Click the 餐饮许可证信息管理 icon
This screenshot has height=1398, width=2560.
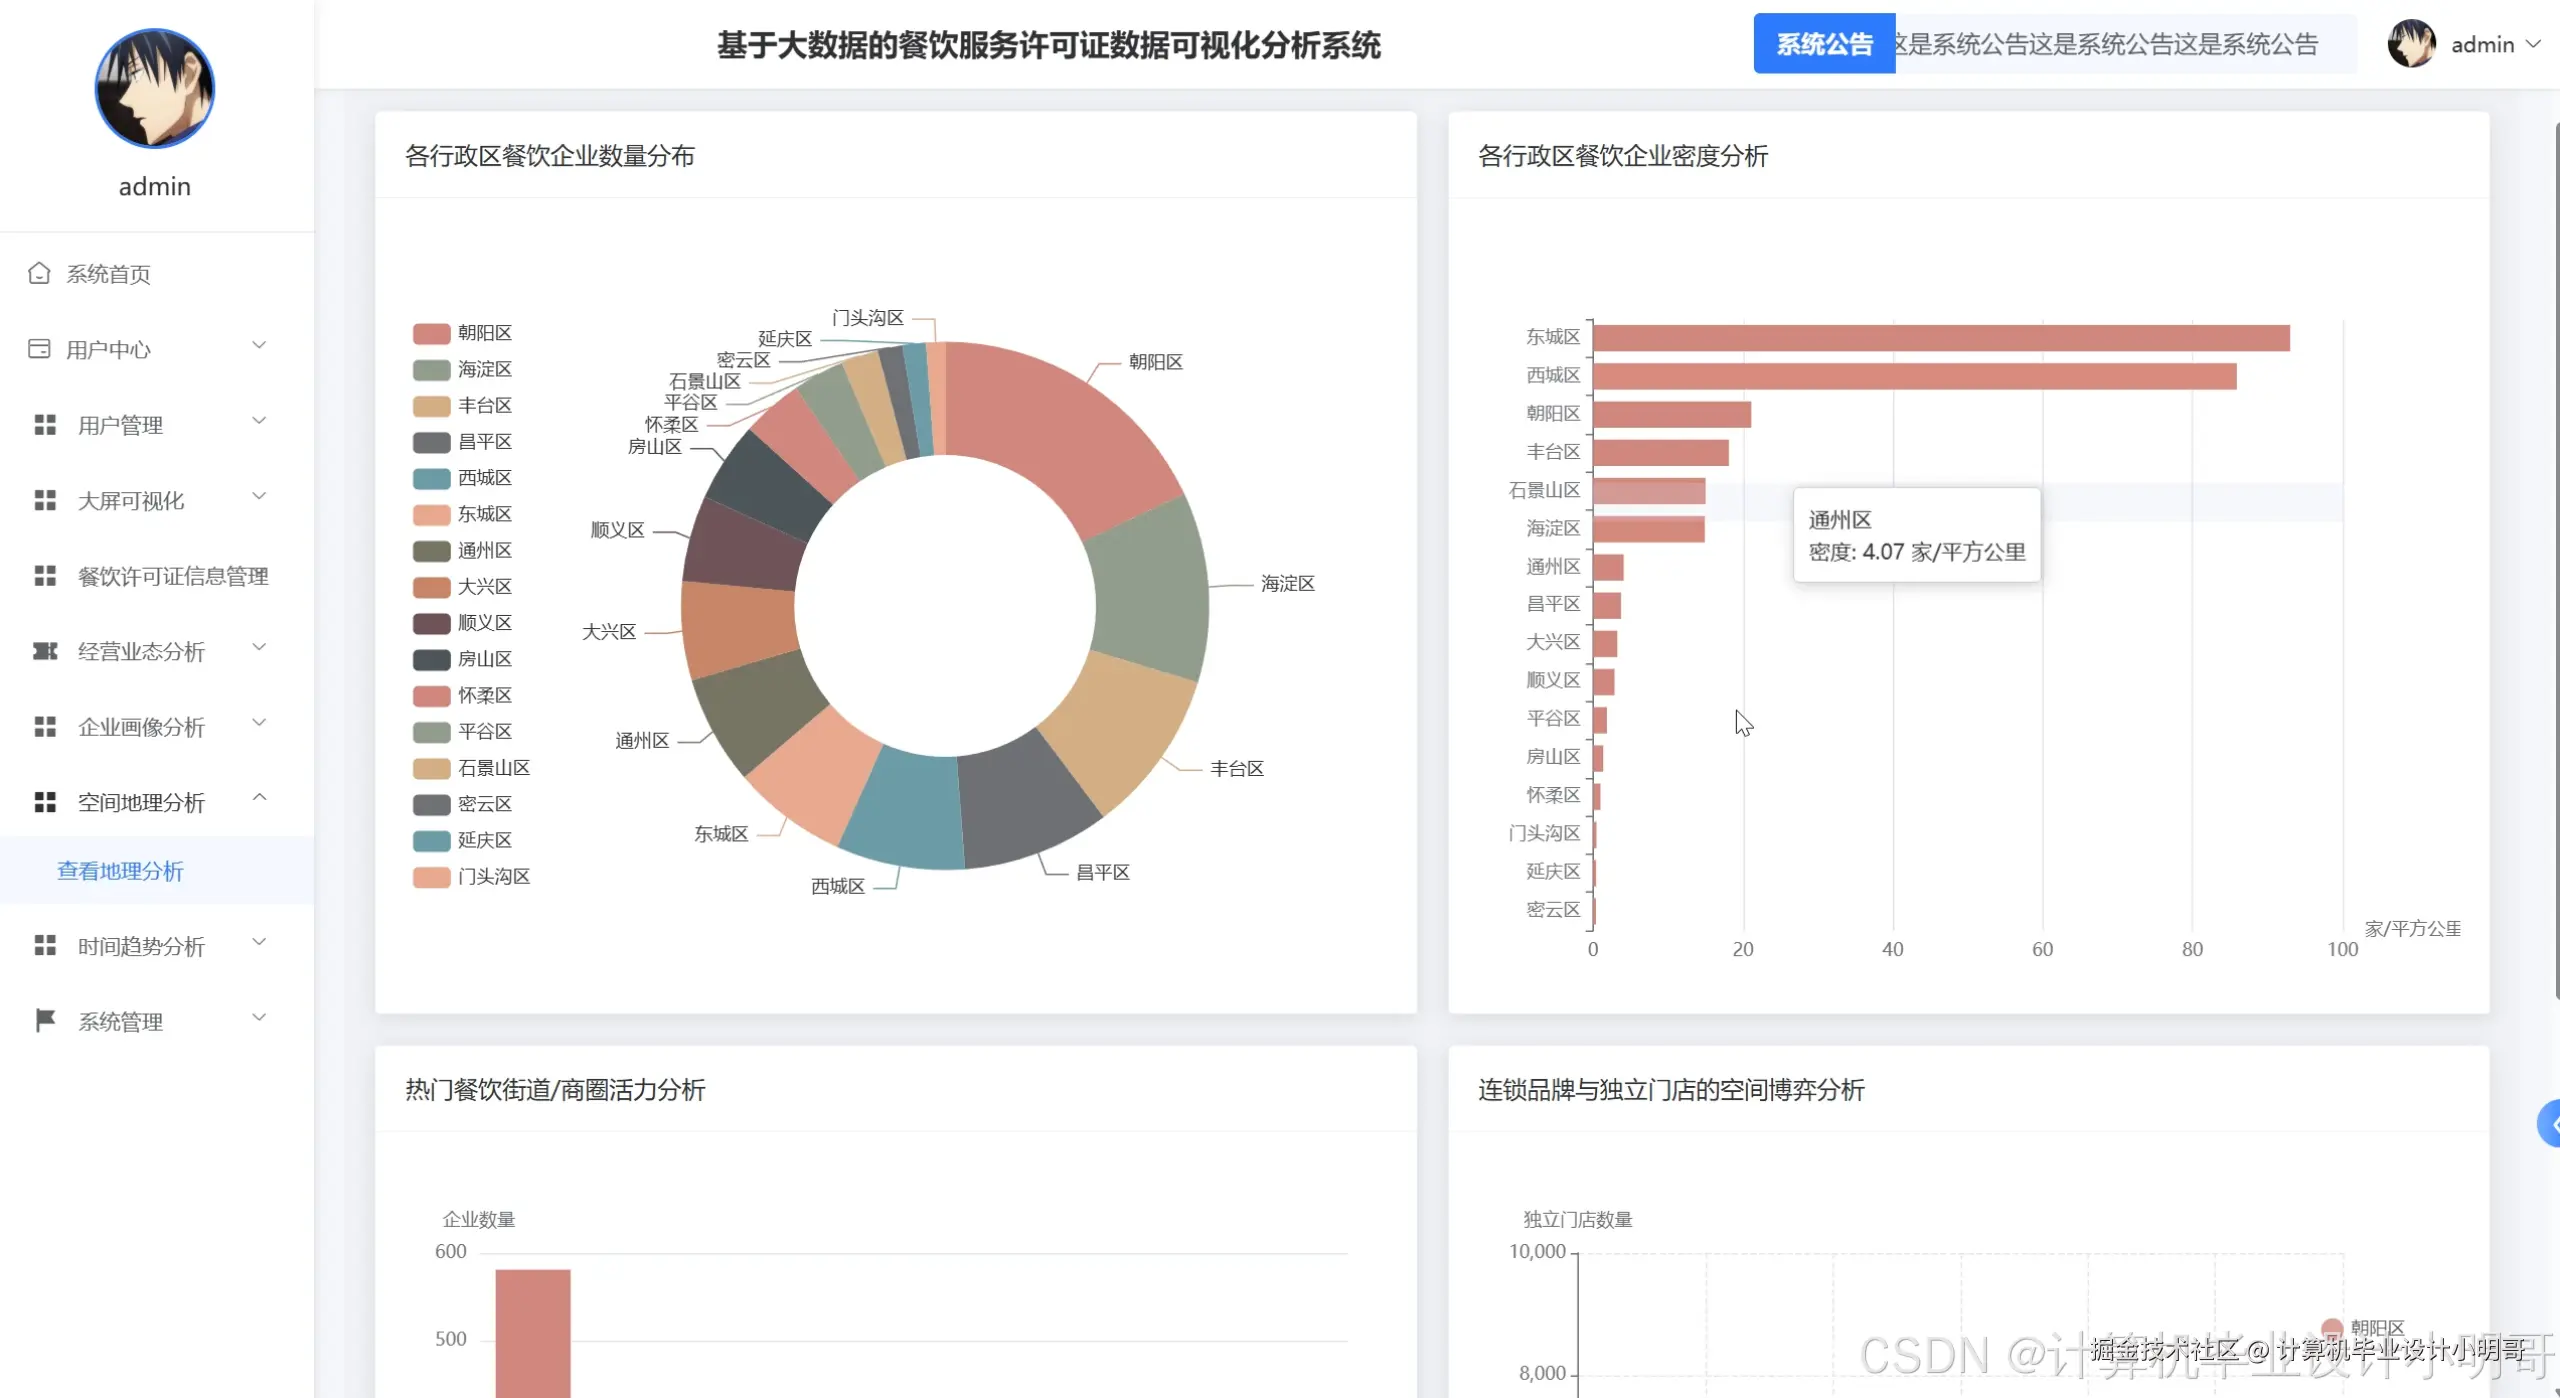tap(44, 575)
